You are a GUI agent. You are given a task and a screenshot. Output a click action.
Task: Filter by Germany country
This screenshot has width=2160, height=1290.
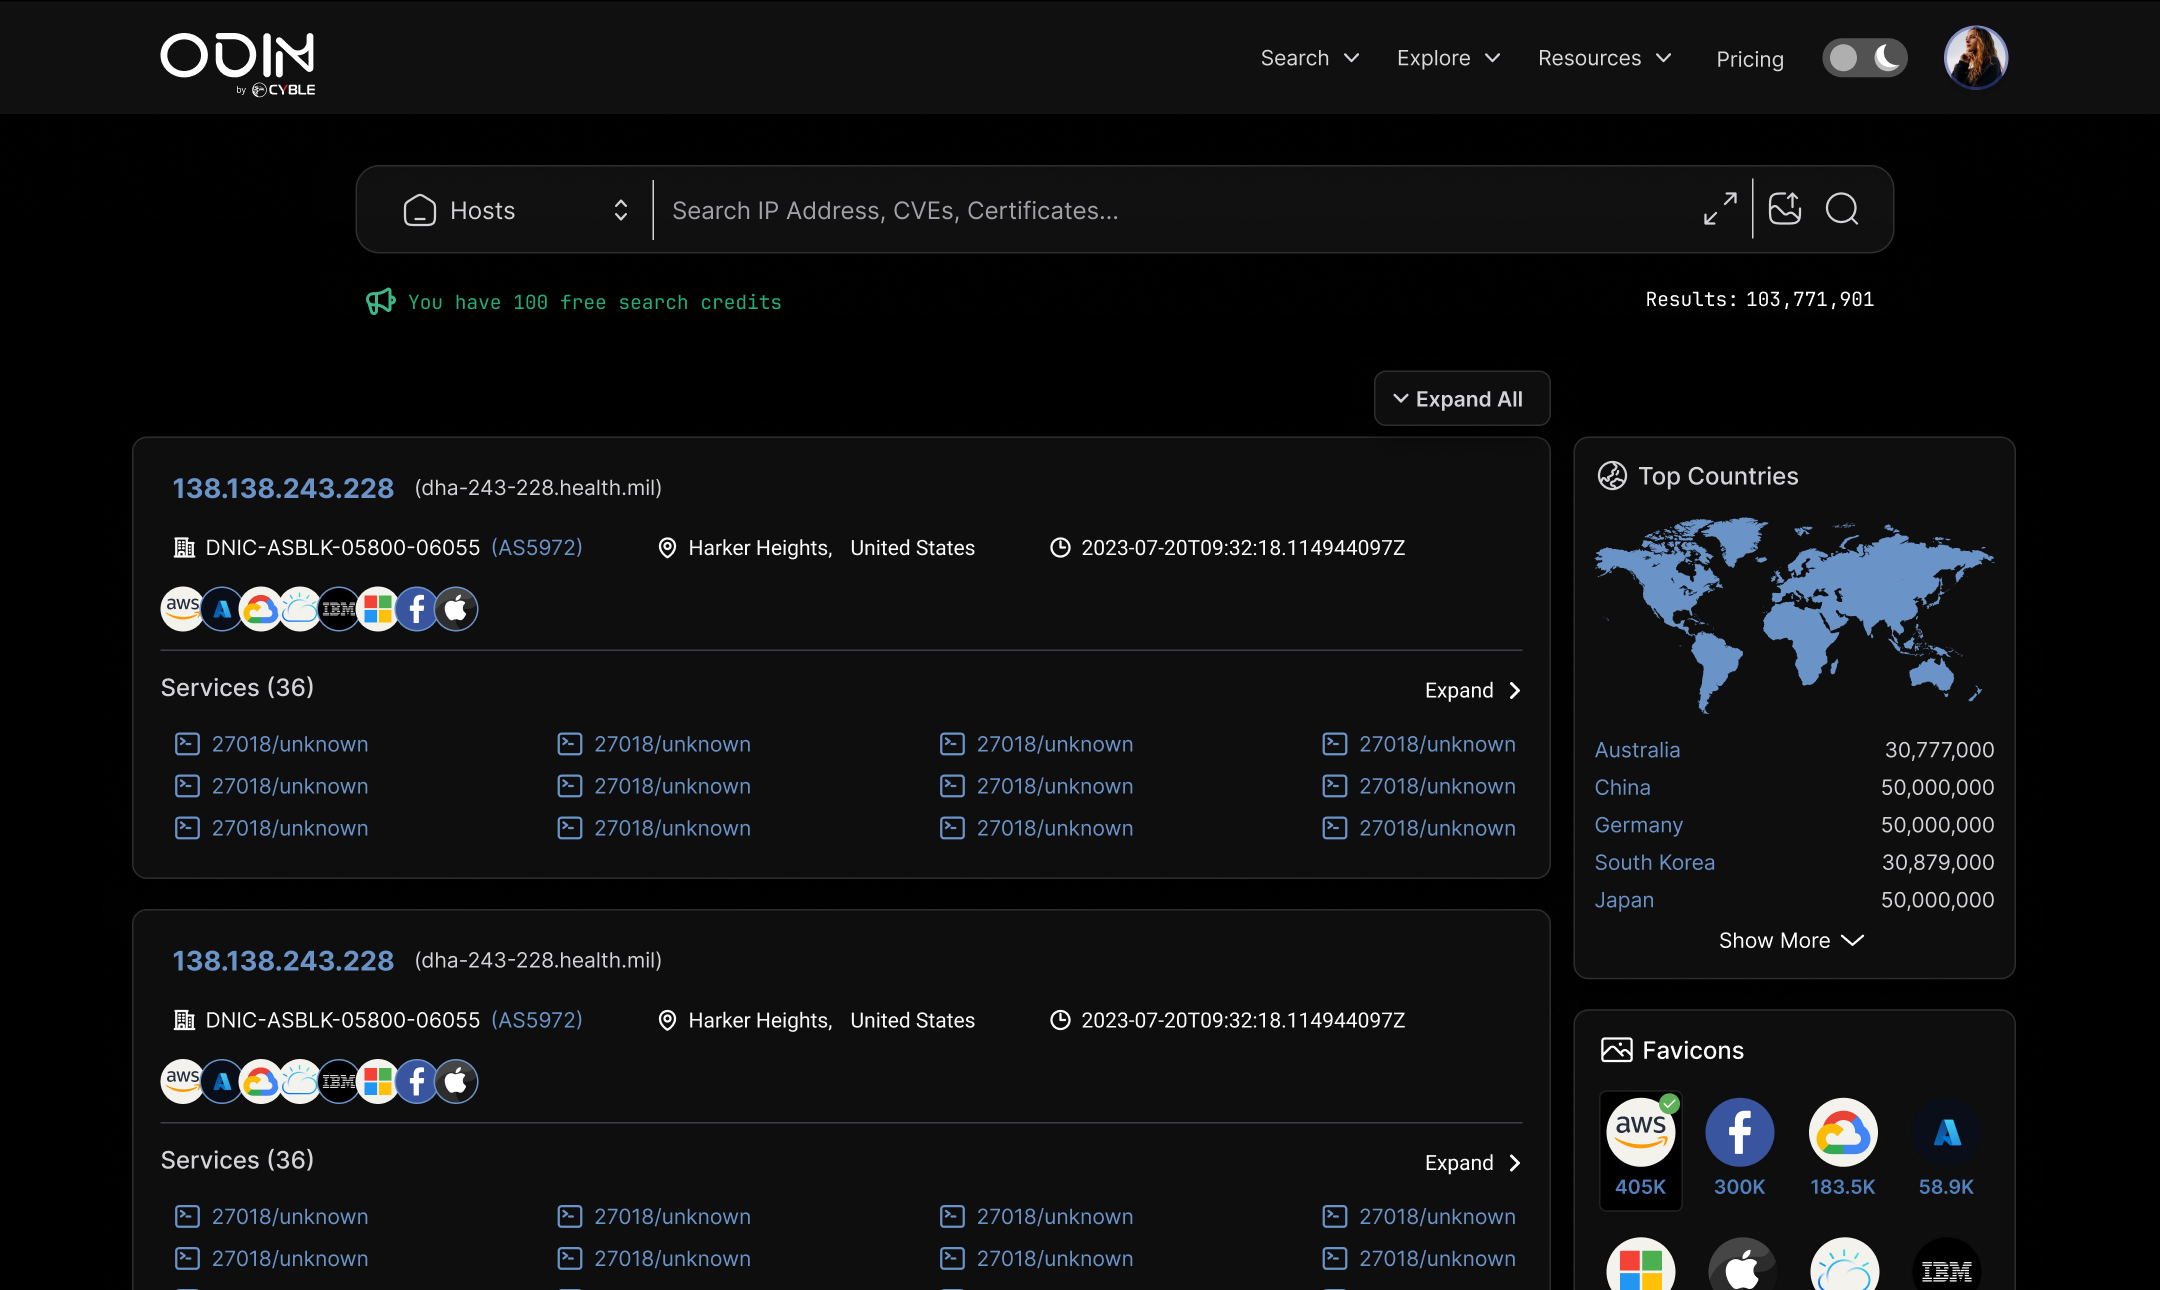point(1638,825)
